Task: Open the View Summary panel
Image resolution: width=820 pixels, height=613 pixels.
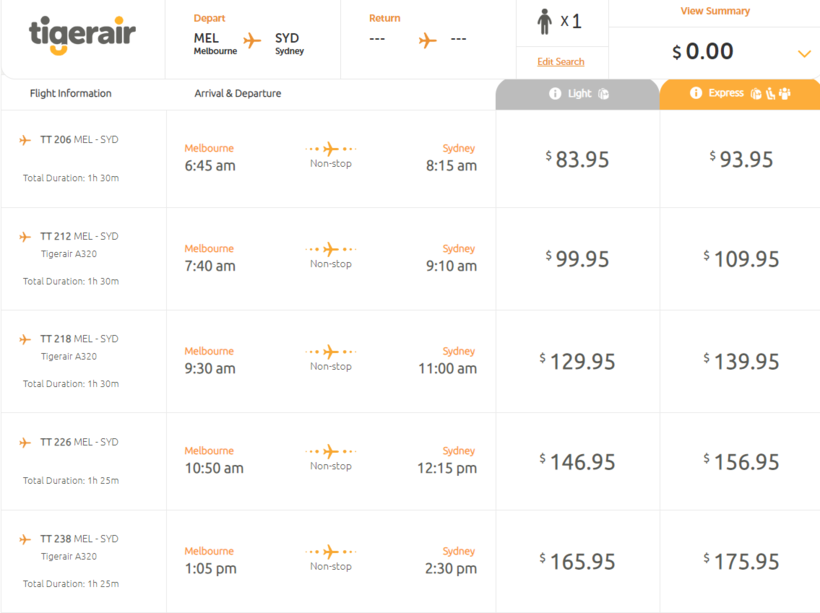Action: (714, 12)
